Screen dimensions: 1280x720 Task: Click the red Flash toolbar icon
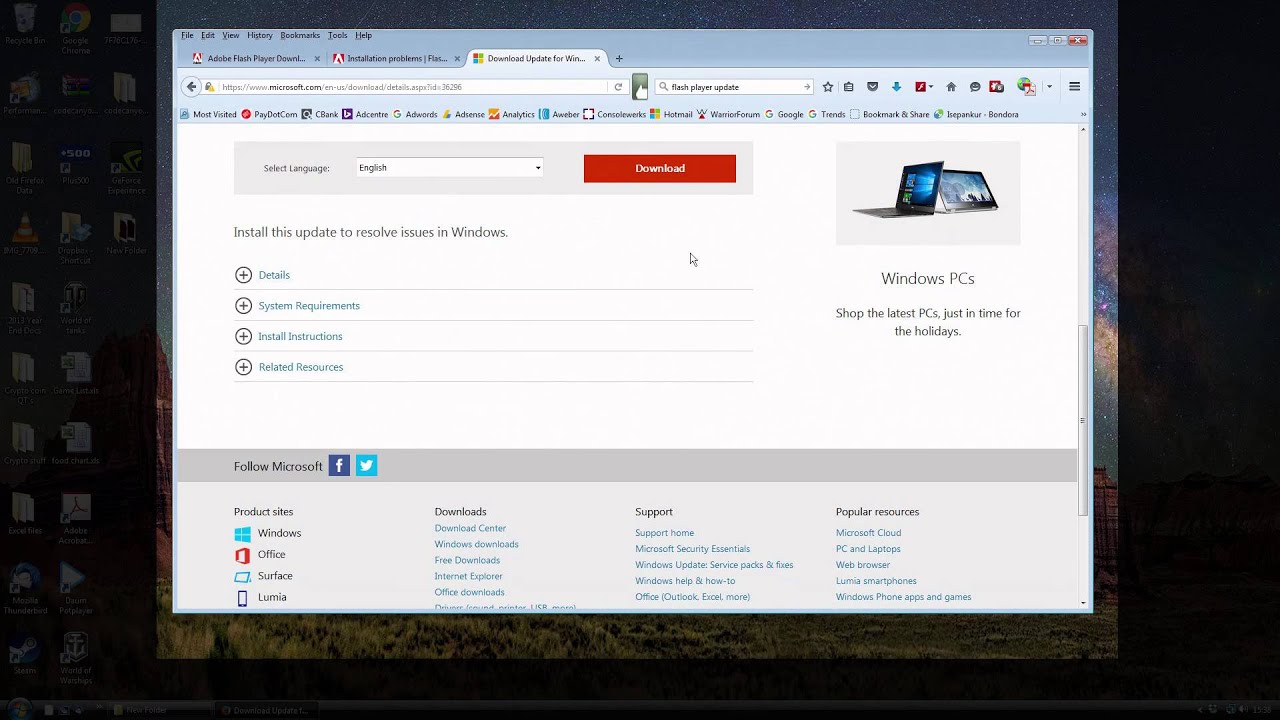point(920,87)
